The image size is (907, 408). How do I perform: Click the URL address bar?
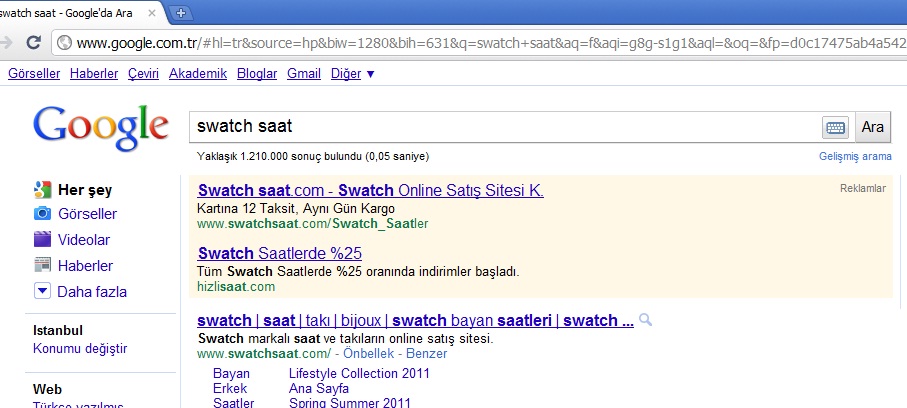pos(480,43)
